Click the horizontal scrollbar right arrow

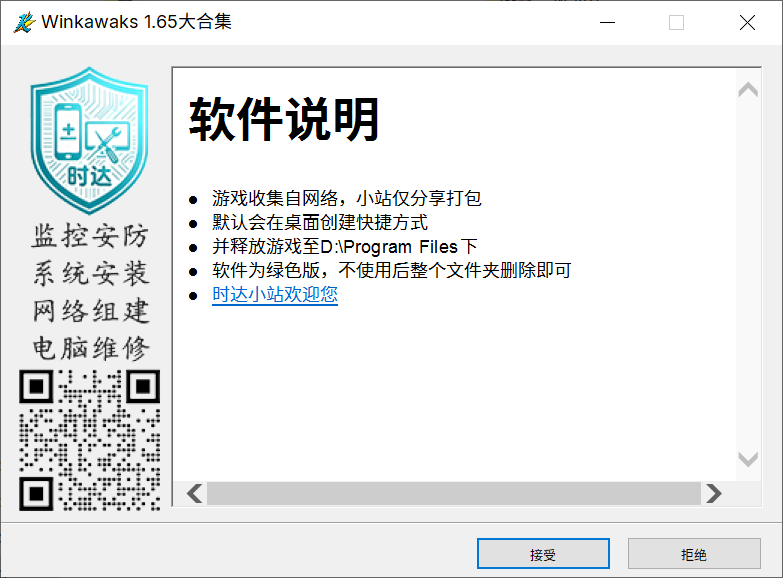714,494
